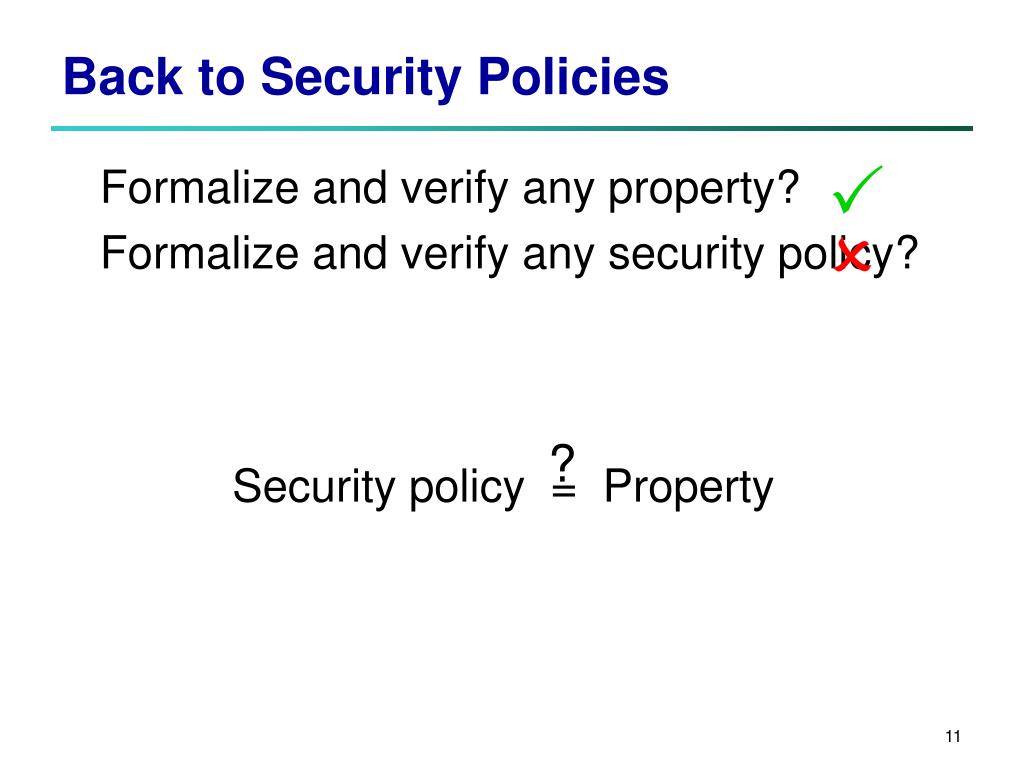
Task: Click the question mark above equals sign
Action: point(562,460)
